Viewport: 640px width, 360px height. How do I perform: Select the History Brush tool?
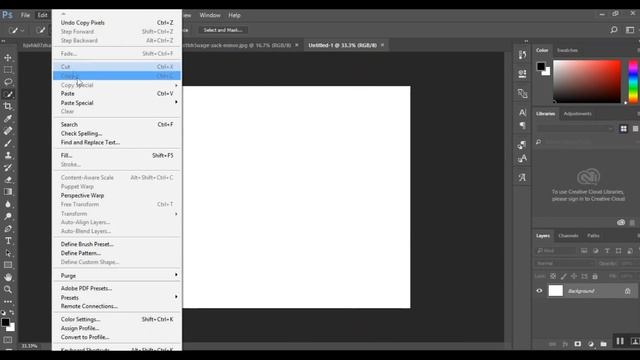[8, 168]
